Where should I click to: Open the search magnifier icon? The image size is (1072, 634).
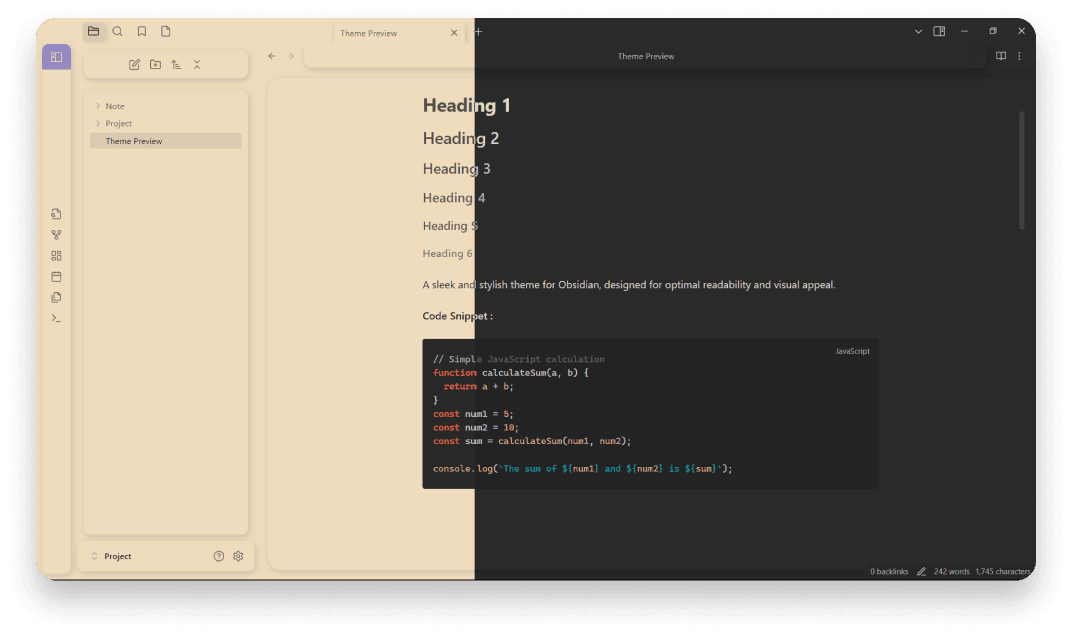pyautogui.click(x=118, y=31)
